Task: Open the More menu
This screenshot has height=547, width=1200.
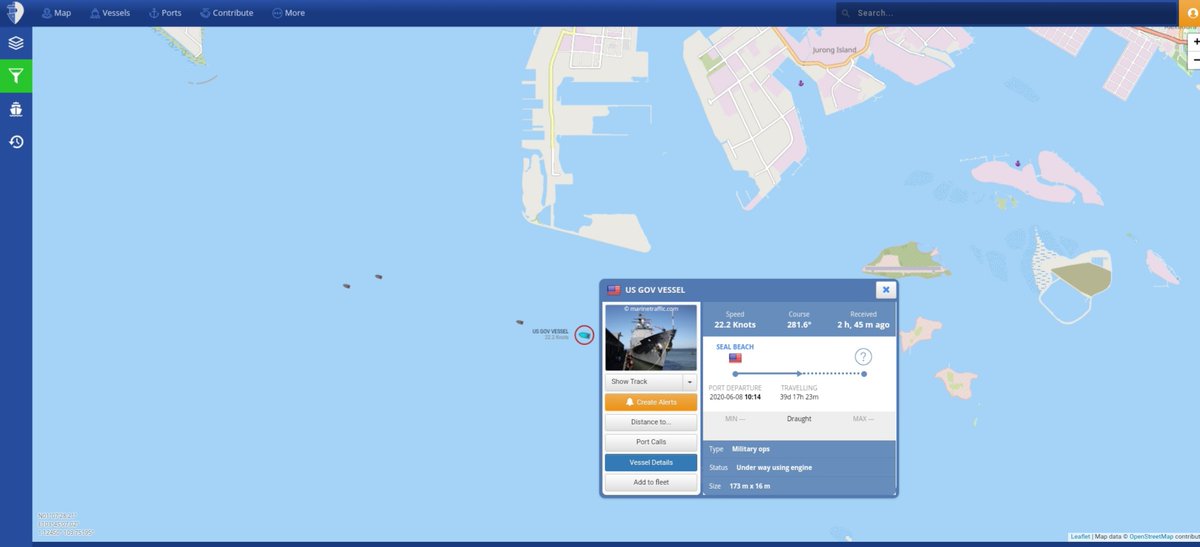Action: click(288, 13)
